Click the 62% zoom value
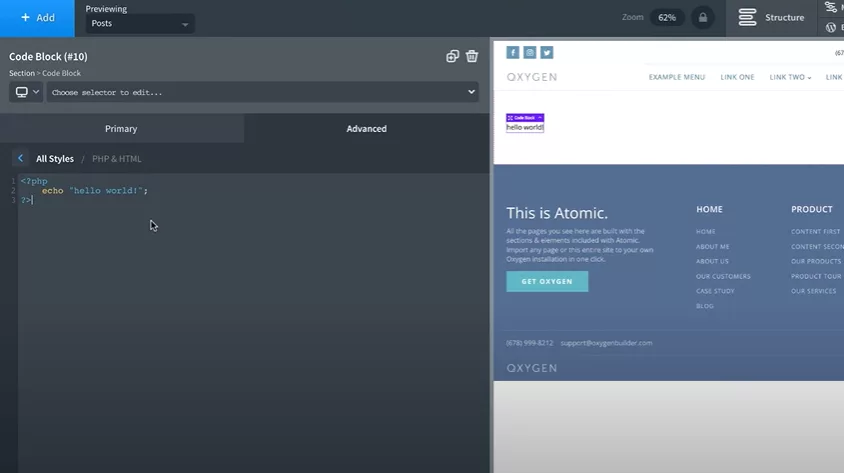The image size is (844, 473). (666, 18)
